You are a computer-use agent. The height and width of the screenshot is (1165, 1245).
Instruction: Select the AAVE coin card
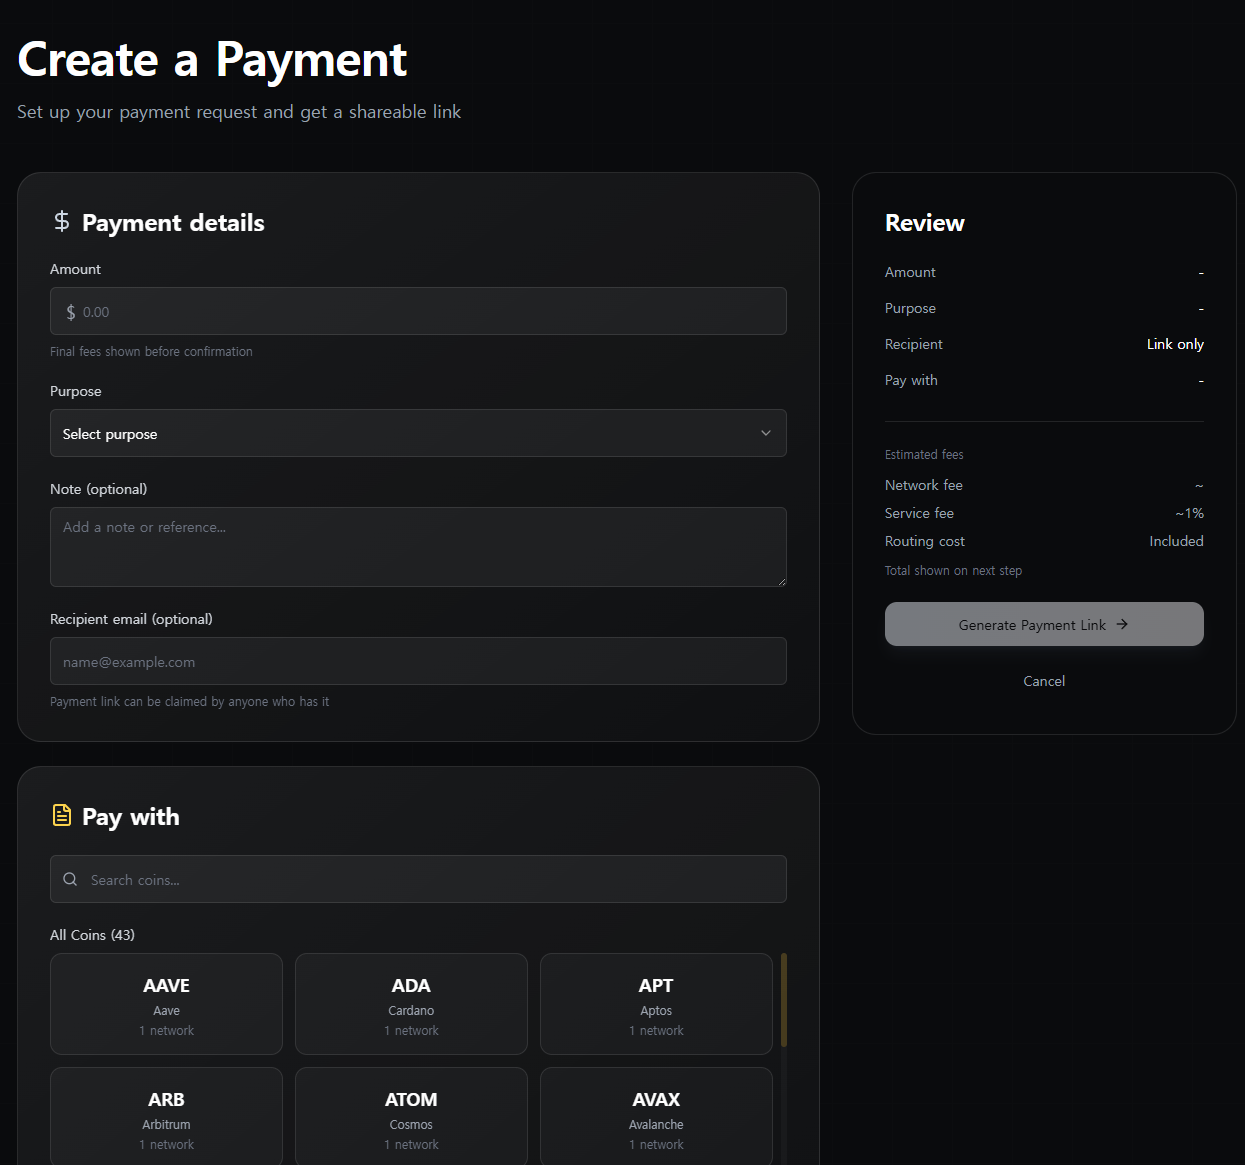(x=166, y=1004)
